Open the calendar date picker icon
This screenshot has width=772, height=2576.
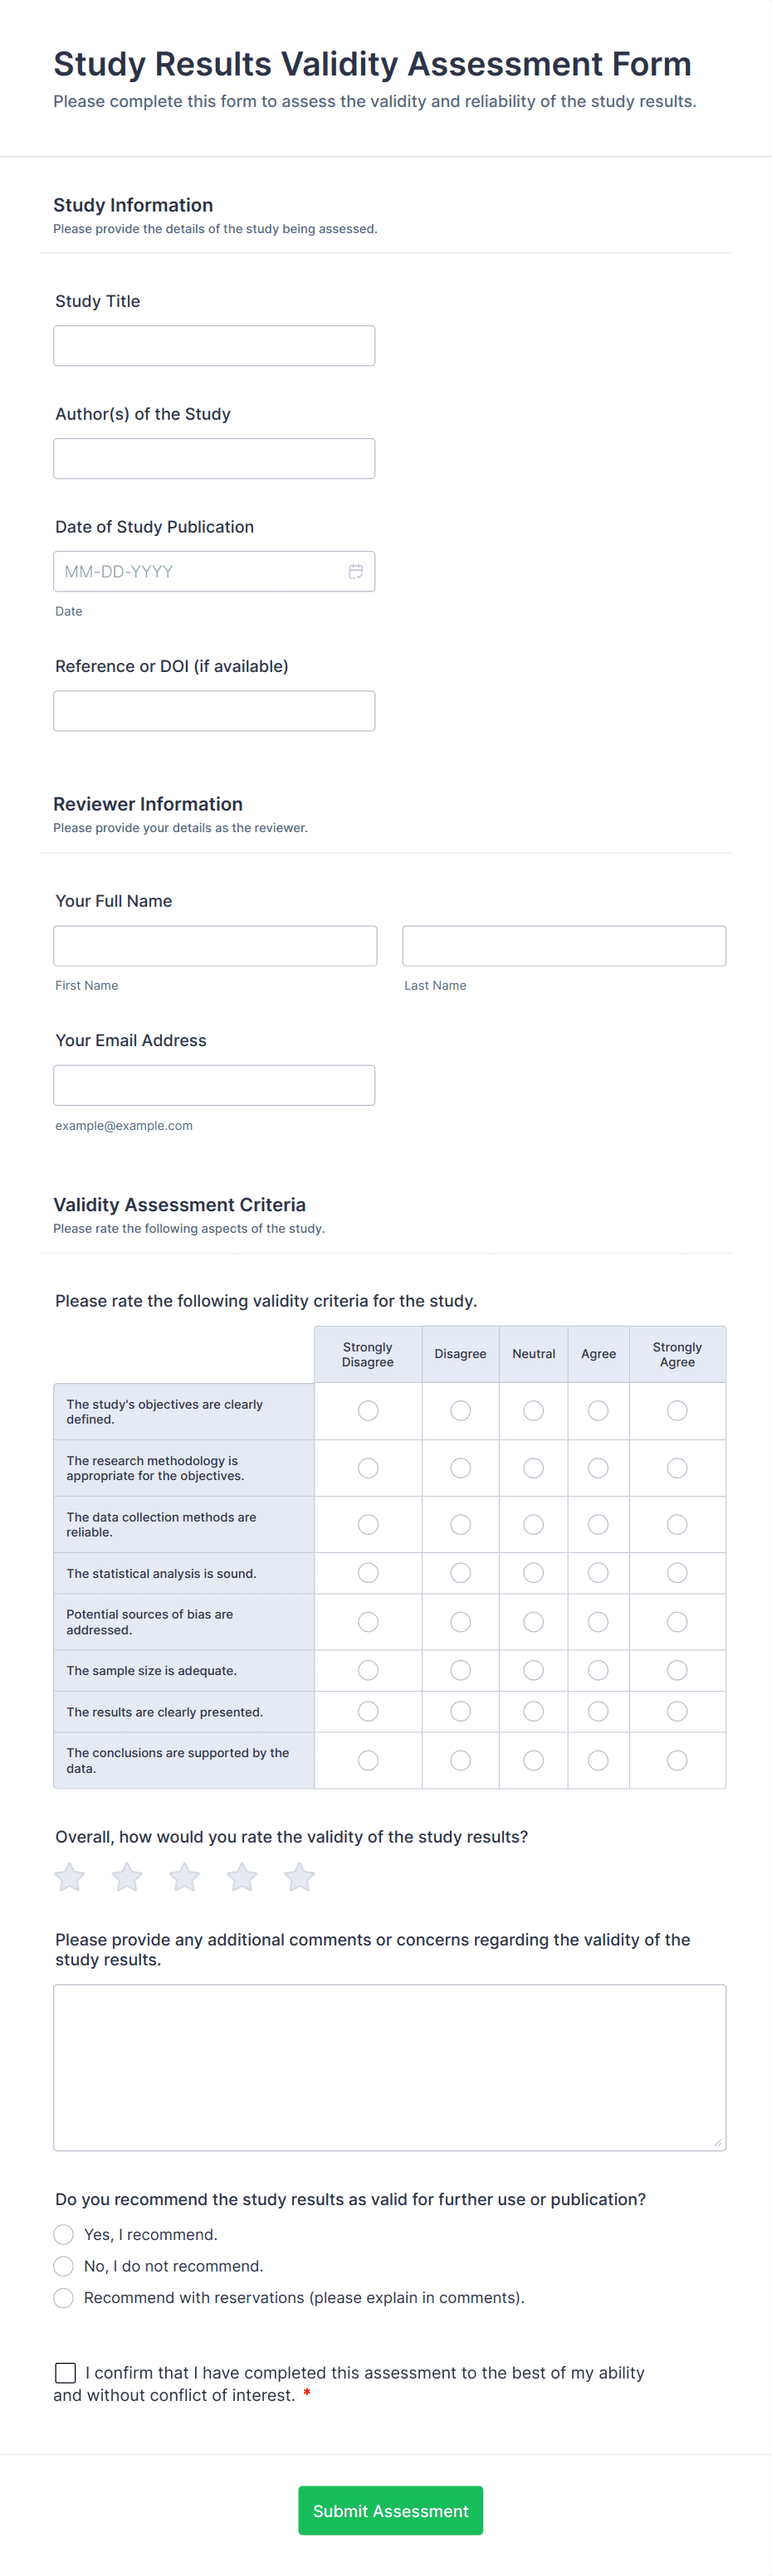(355, 571)
